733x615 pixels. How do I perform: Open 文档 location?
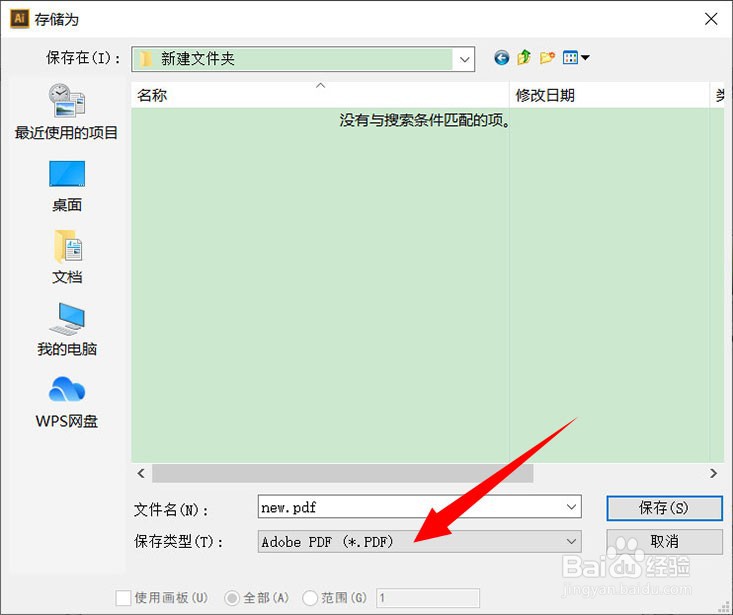[67, 257]
